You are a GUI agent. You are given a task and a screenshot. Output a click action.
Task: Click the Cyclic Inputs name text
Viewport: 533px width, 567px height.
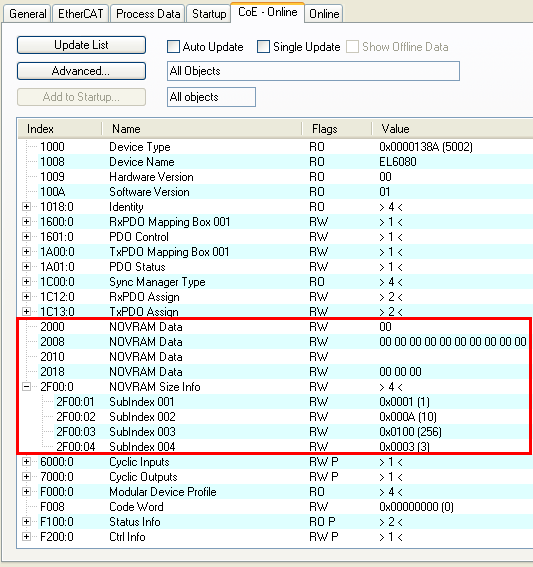139,462
